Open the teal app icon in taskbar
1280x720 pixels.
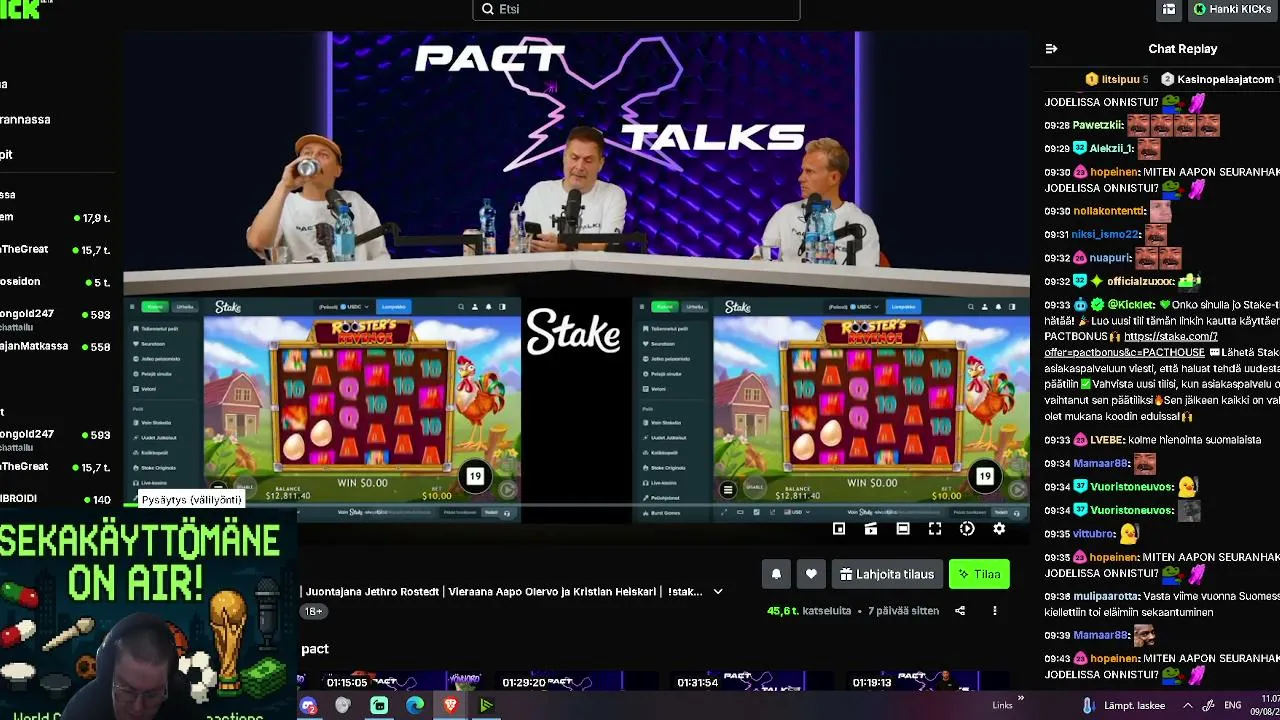tap(379, 705)
